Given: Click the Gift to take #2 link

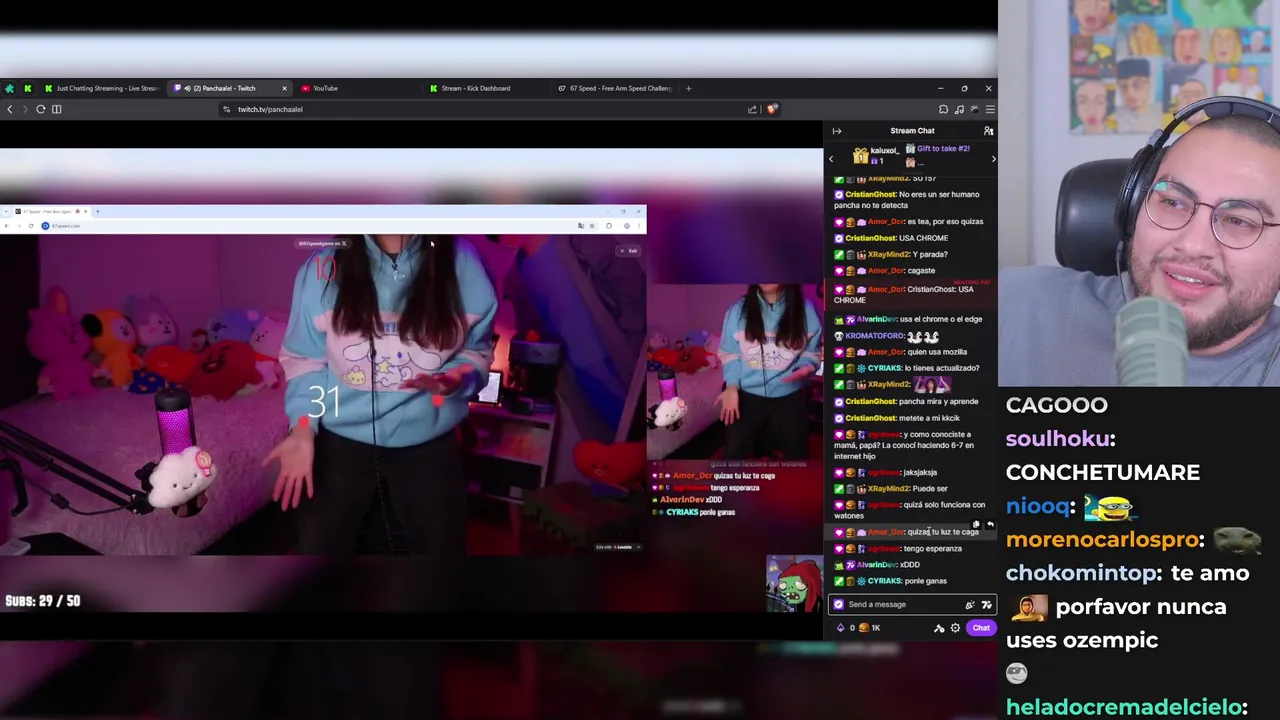Looking at the screenshot, I should [x=943, y=148].
